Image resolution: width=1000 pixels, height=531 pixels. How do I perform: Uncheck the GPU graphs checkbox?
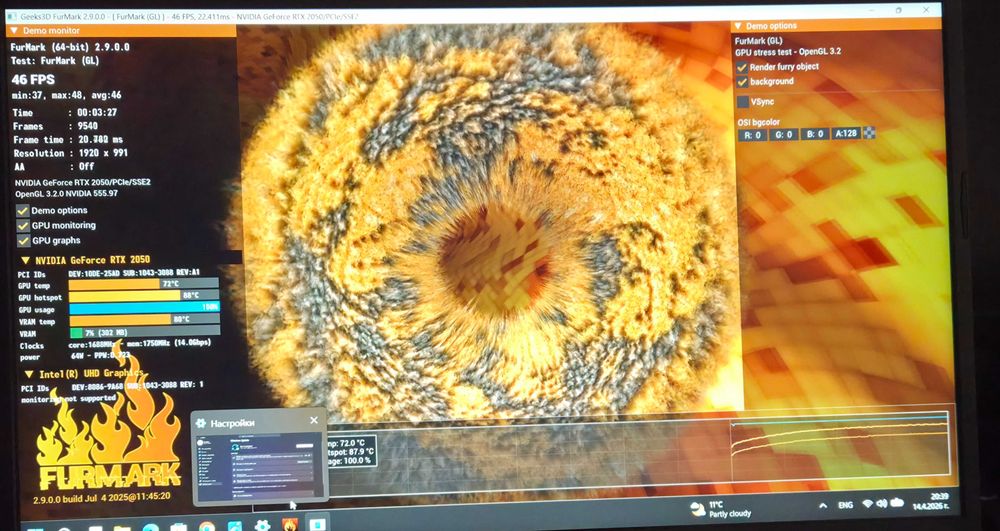click(x=22, y=241)
